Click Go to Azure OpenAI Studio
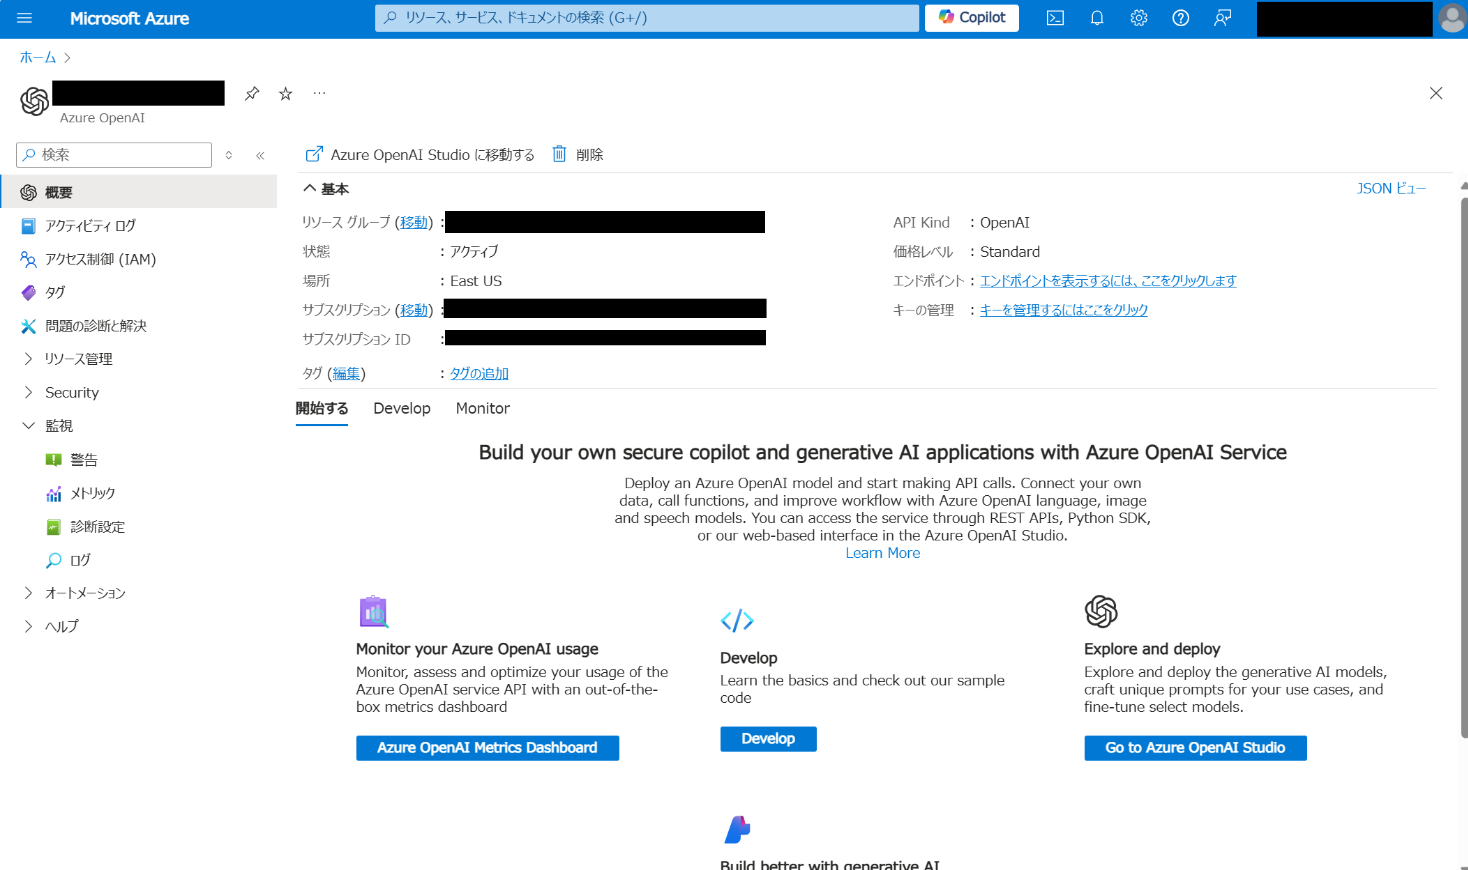 1195,747
